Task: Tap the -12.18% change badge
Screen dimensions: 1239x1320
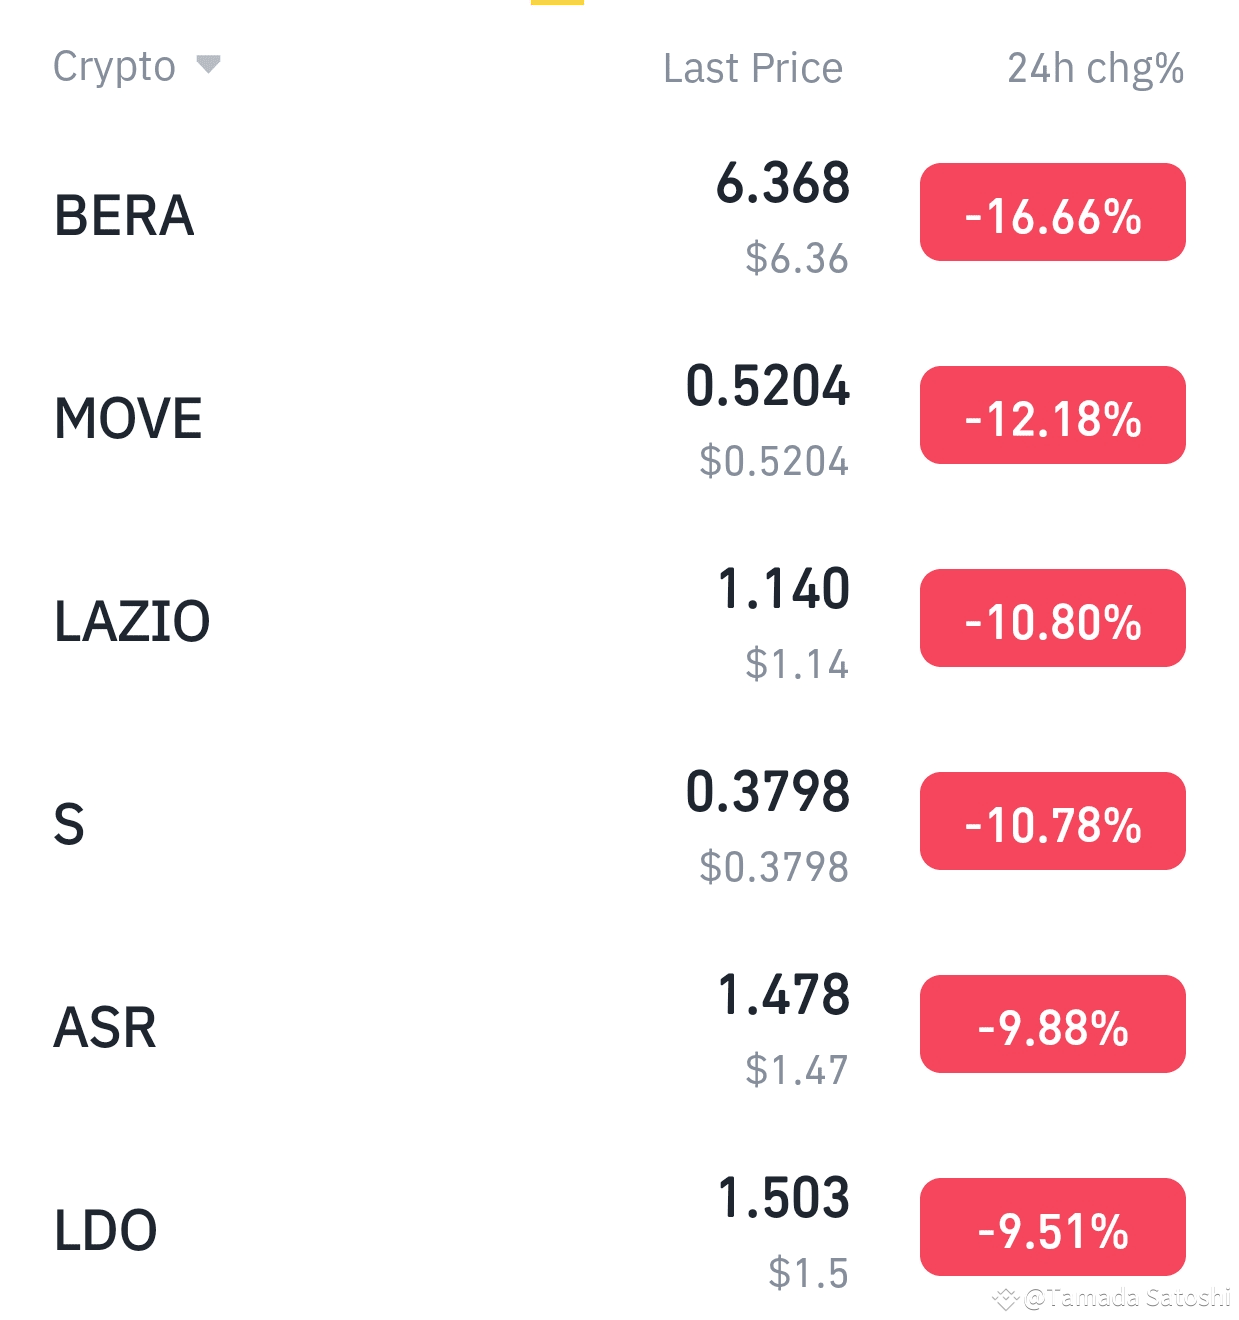Action: click(1053, 415)
